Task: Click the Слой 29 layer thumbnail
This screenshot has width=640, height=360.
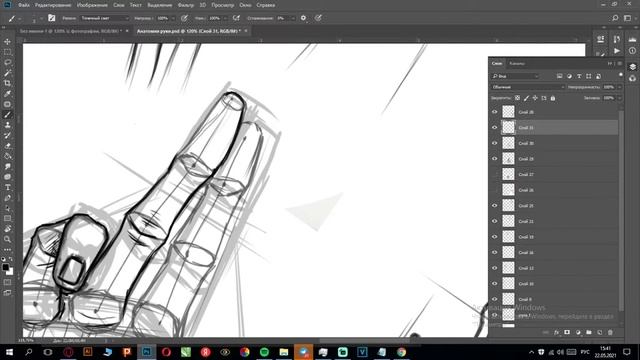Action: (508, 159)
